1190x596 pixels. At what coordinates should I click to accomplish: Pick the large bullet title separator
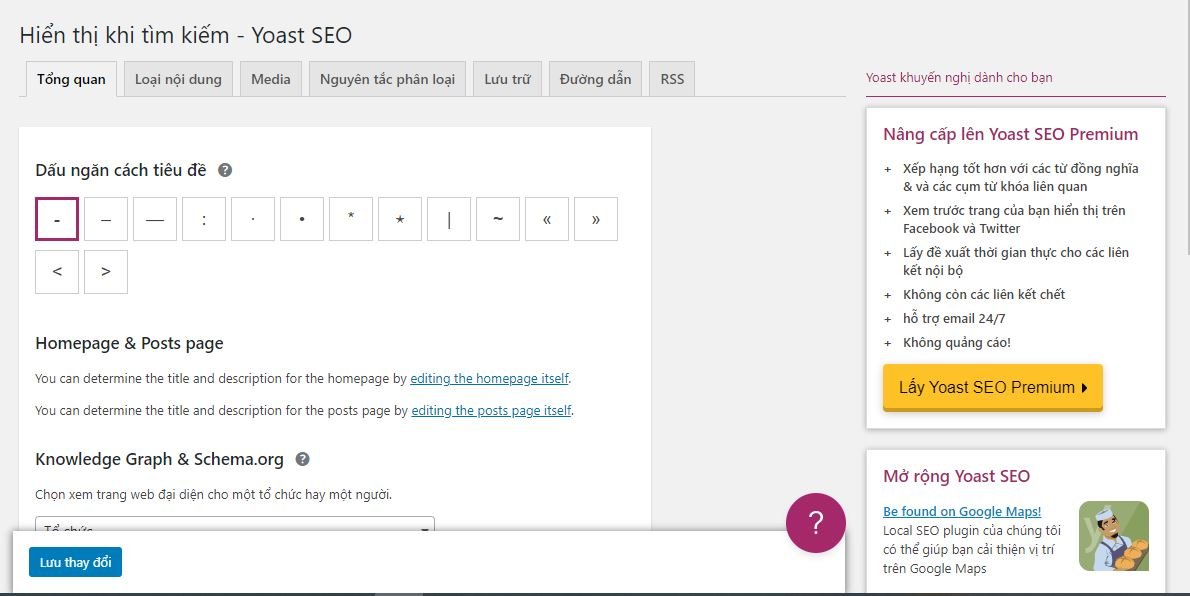(x=302, y=219)
